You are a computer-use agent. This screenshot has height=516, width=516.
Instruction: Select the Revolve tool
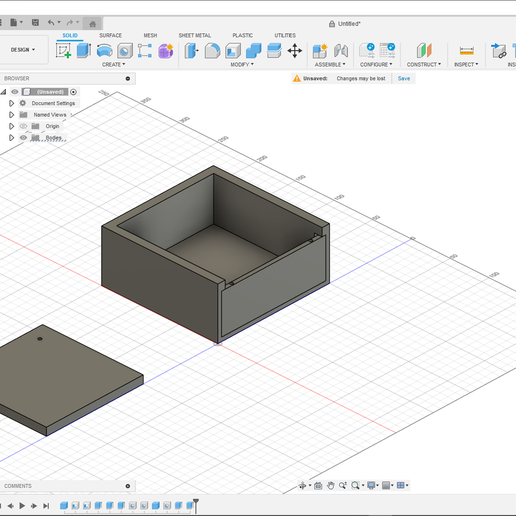click(x=104, y=51)
